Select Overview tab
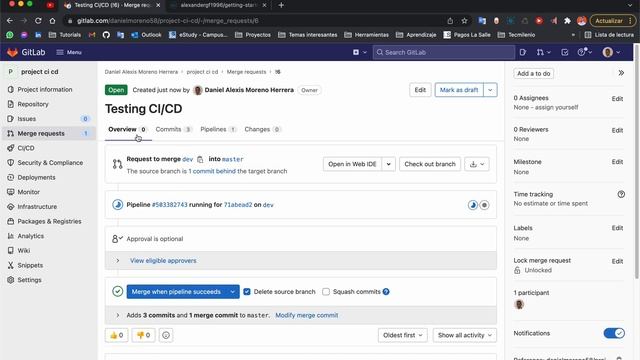 coord(127,129)
